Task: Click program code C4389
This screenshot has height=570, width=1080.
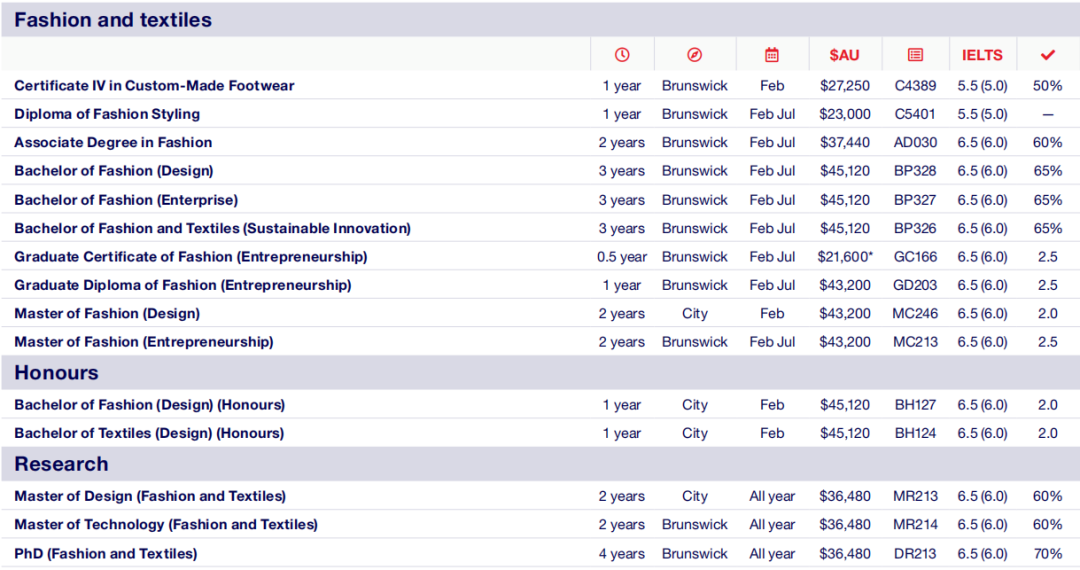Action: coord(915,85)
